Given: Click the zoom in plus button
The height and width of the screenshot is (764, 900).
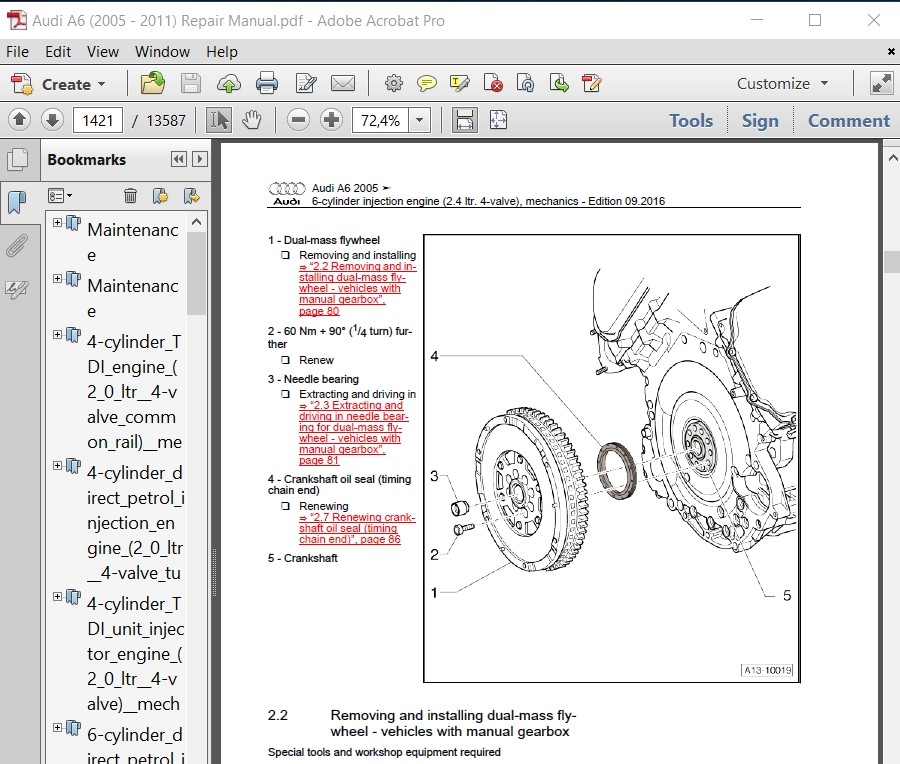Looking at the screenshot, I should [331, 121].
